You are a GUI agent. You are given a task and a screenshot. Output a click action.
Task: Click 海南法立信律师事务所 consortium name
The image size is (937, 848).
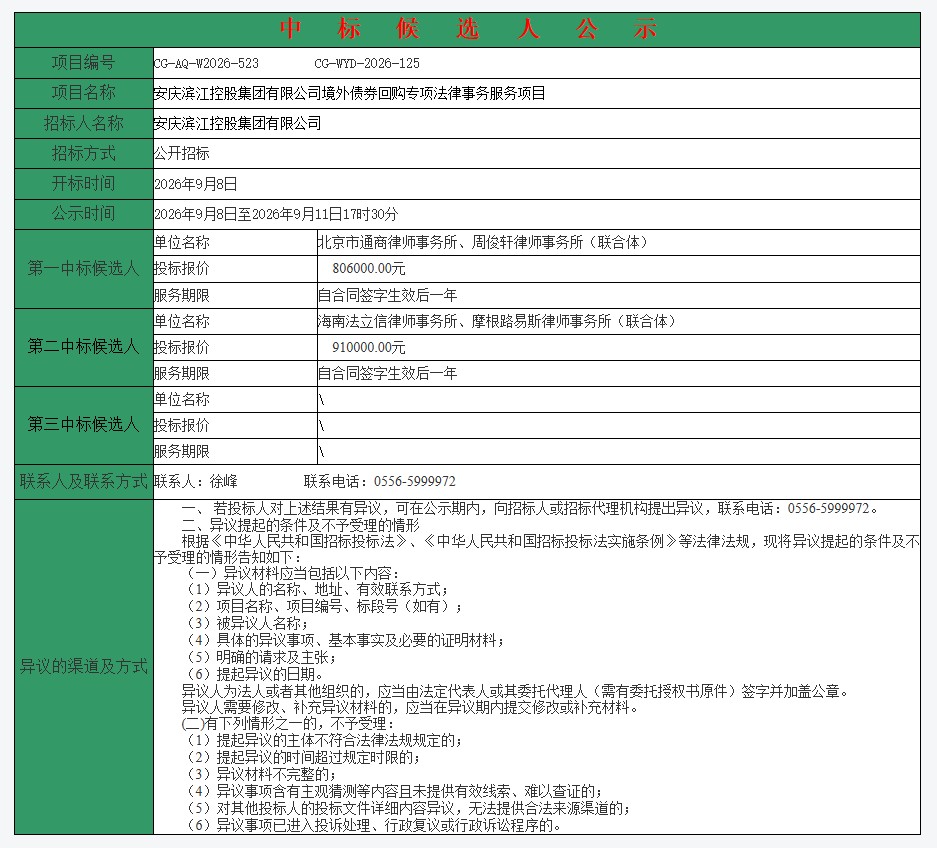497,322
